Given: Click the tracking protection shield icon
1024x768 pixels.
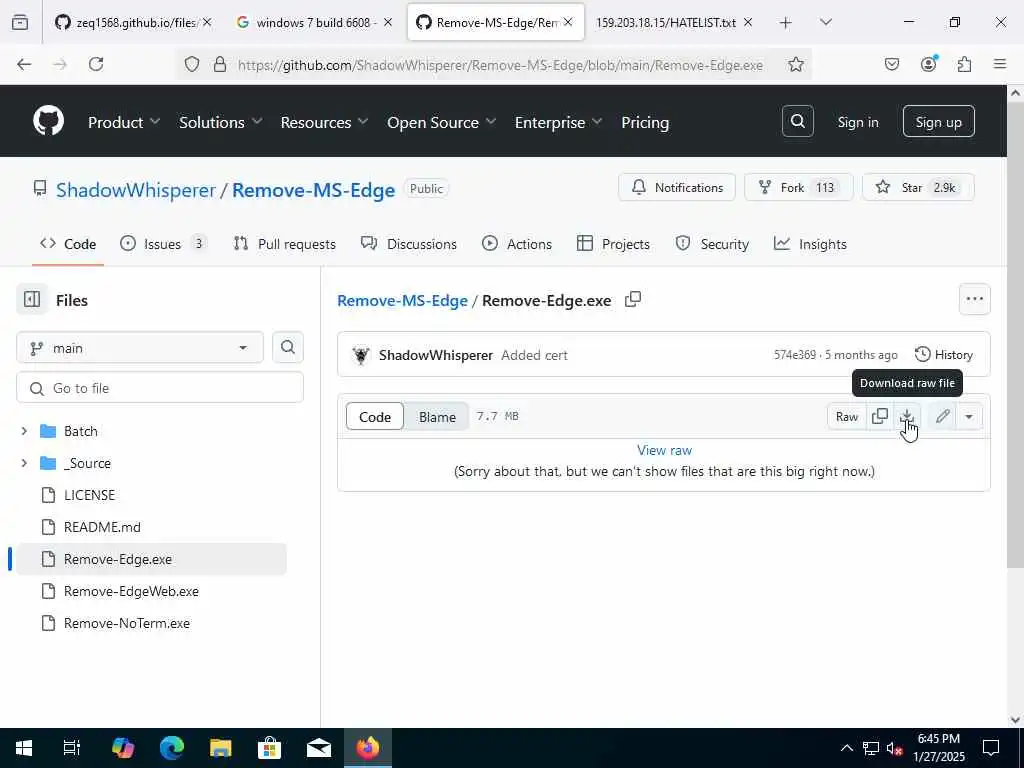Looking at the screenshot, I should [191, 64].
